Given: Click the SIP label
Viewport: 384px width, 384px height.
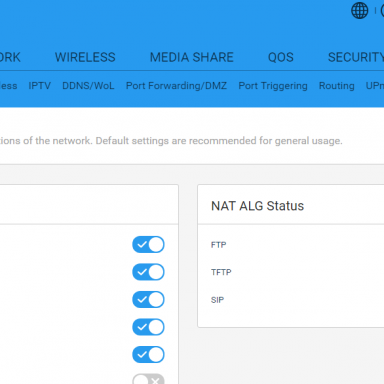Looking at the screenshot, I should [x=217, y=300].
